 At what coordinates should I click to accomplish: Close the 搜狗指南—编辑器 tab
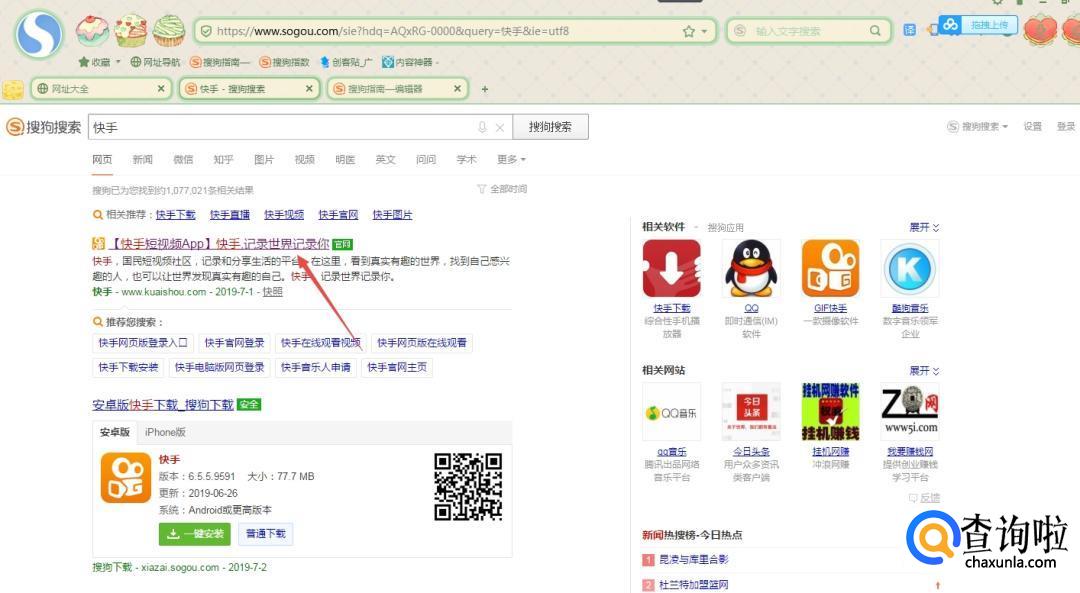pyautogui.click(x=457, y=89)
